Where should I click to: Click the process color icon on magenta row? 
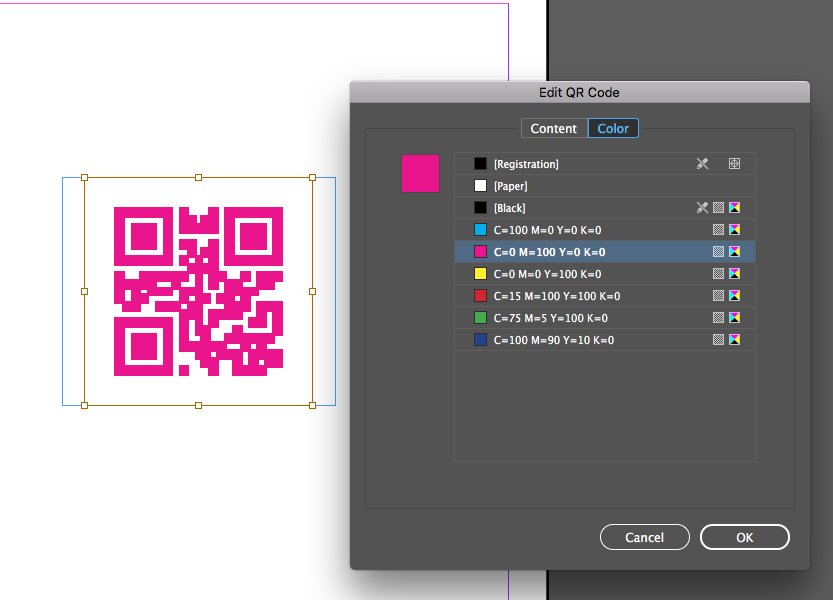[718, 252]
